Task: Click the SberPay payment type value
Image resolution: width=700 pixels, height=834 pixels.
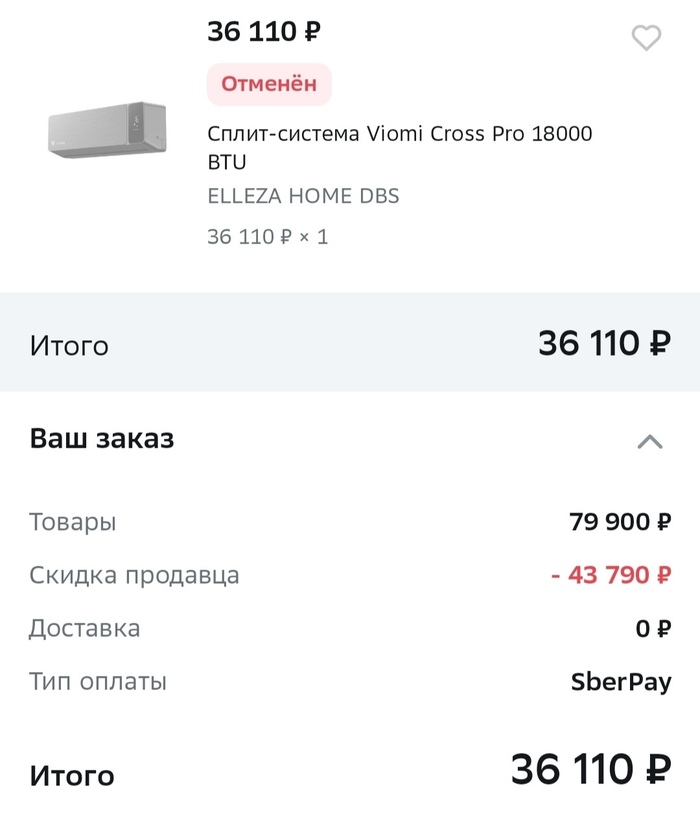Action: pyautogui.click(x=621, y=682)
